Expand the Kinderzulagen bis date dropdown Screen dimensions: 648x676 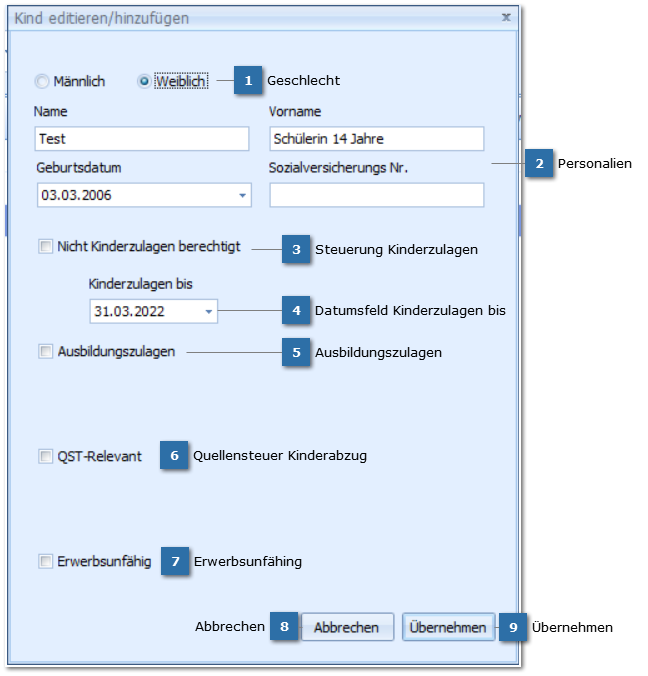[208, 312]
